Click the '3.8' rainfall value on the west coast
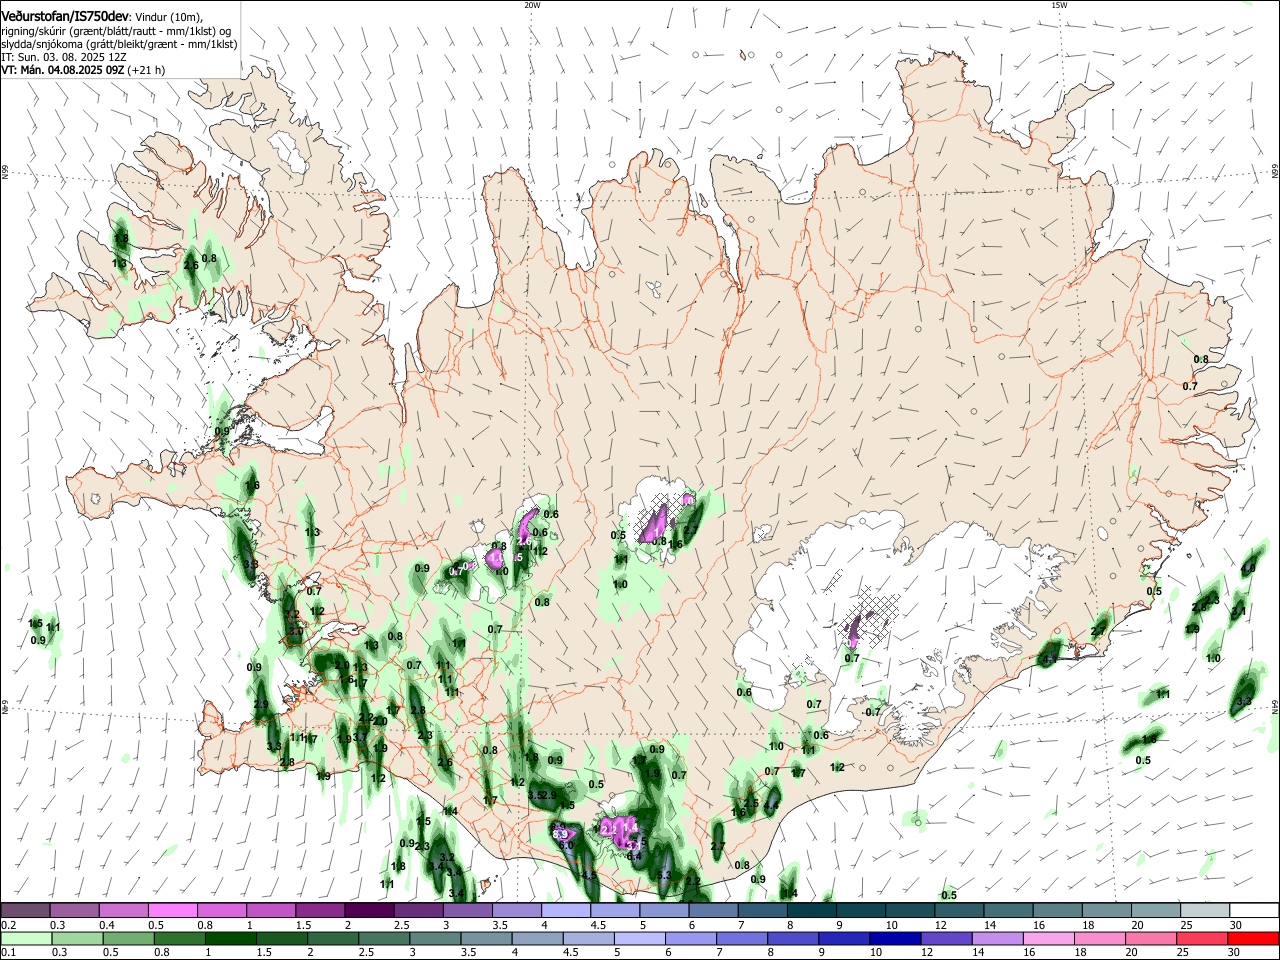This screenshot has height=960, width=1280. [251, 564]
